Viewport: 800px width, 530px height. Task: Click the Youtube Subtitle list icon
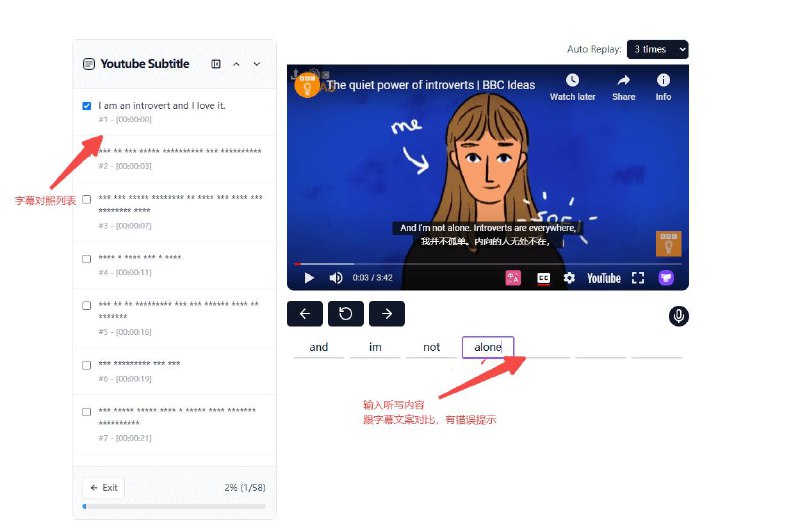tap(89, 64)
